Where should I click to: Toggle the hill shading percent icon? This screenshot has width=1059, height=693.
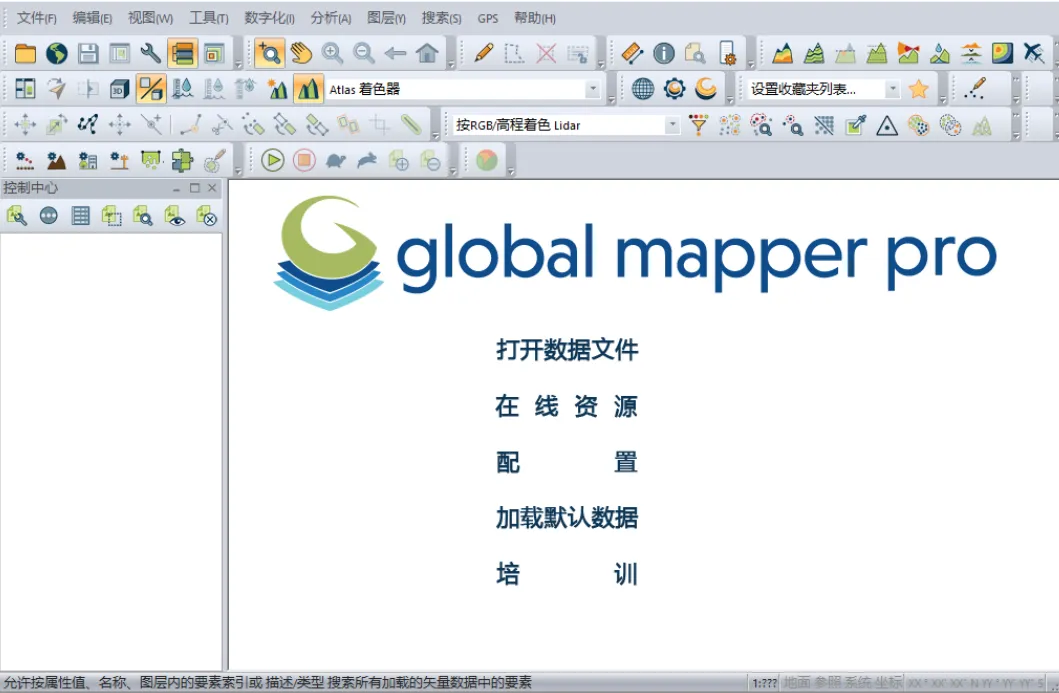pyautogui.click(x=151, y=89)
